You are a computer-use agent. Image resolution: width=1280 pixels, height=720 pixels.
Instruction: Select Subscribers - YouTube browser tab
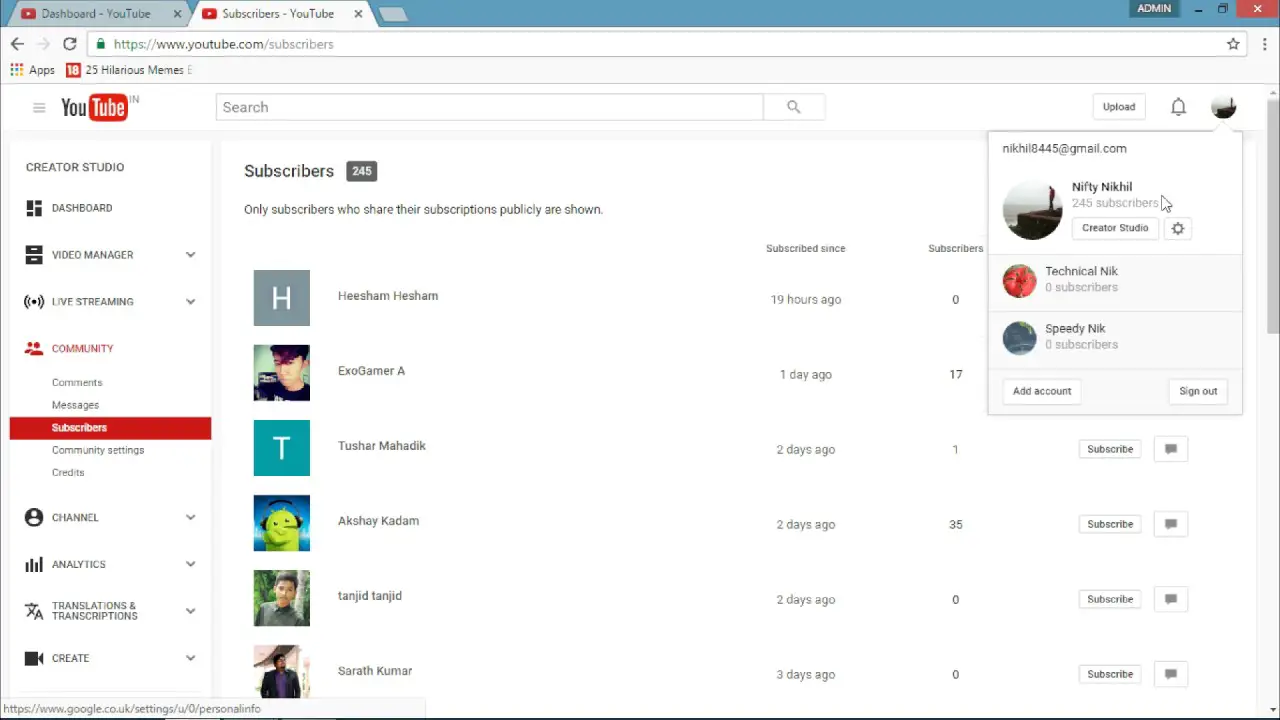tap(280, 14)
